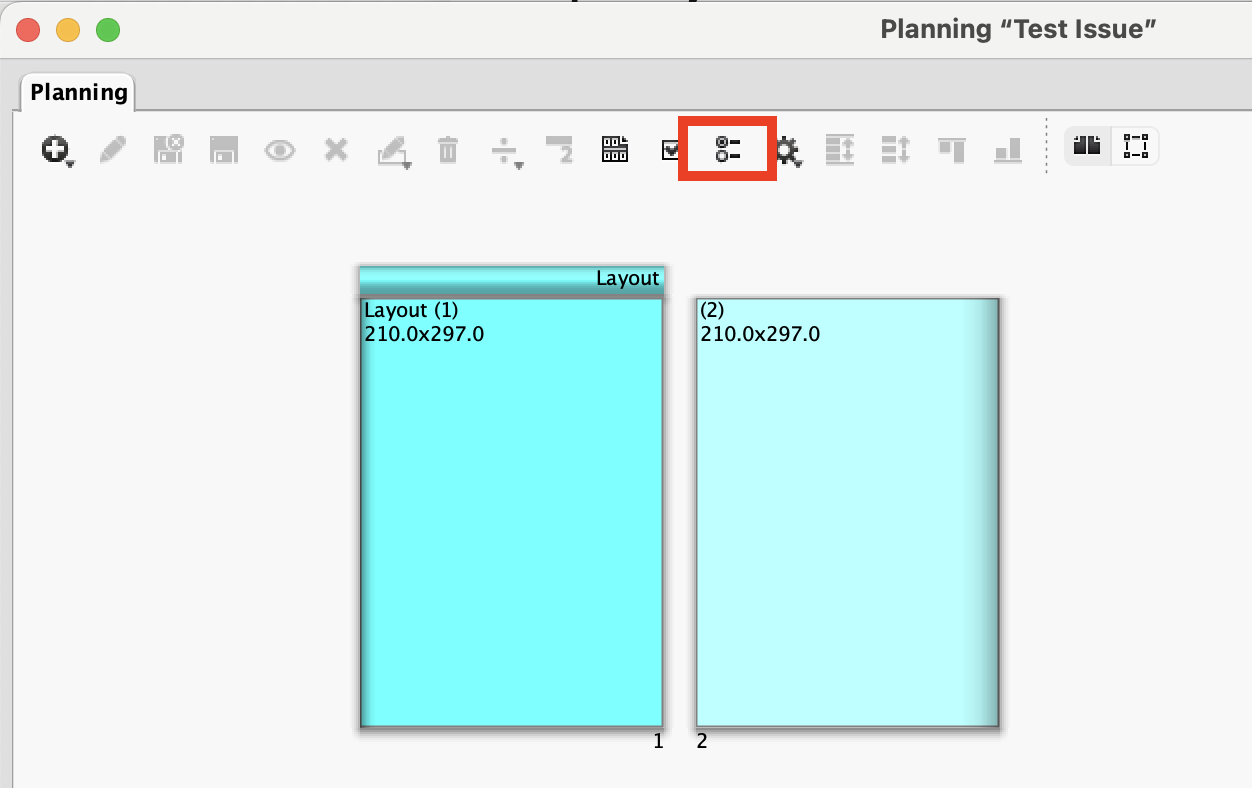
Task: Click the align bottom bar icon
Action: [x=1007, y=150]
